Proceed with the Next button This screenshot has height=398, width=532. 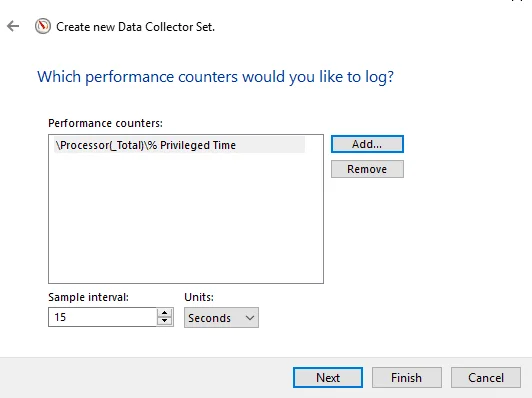pos(328,377)
